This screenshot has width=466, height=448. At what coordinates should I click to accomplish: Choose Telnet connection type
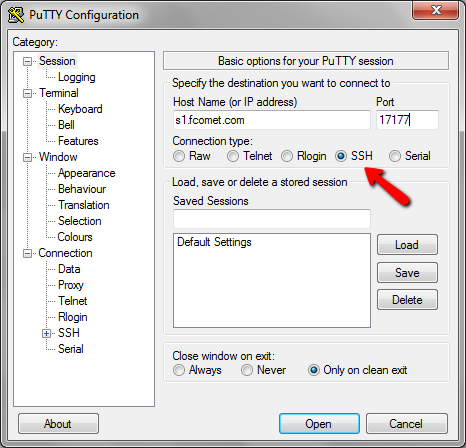tap(233, 156)
